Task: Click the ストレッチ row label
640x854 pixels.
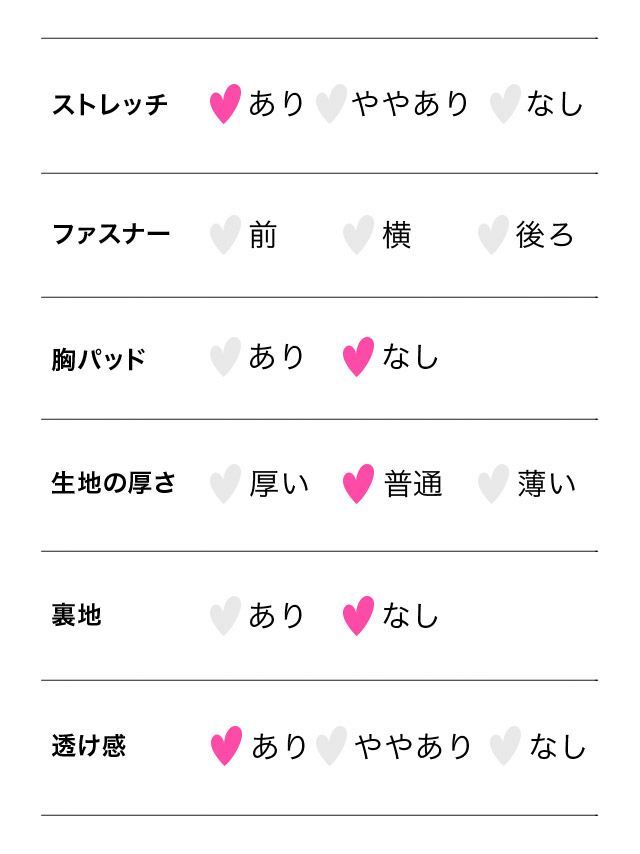Action: [110, 105]
